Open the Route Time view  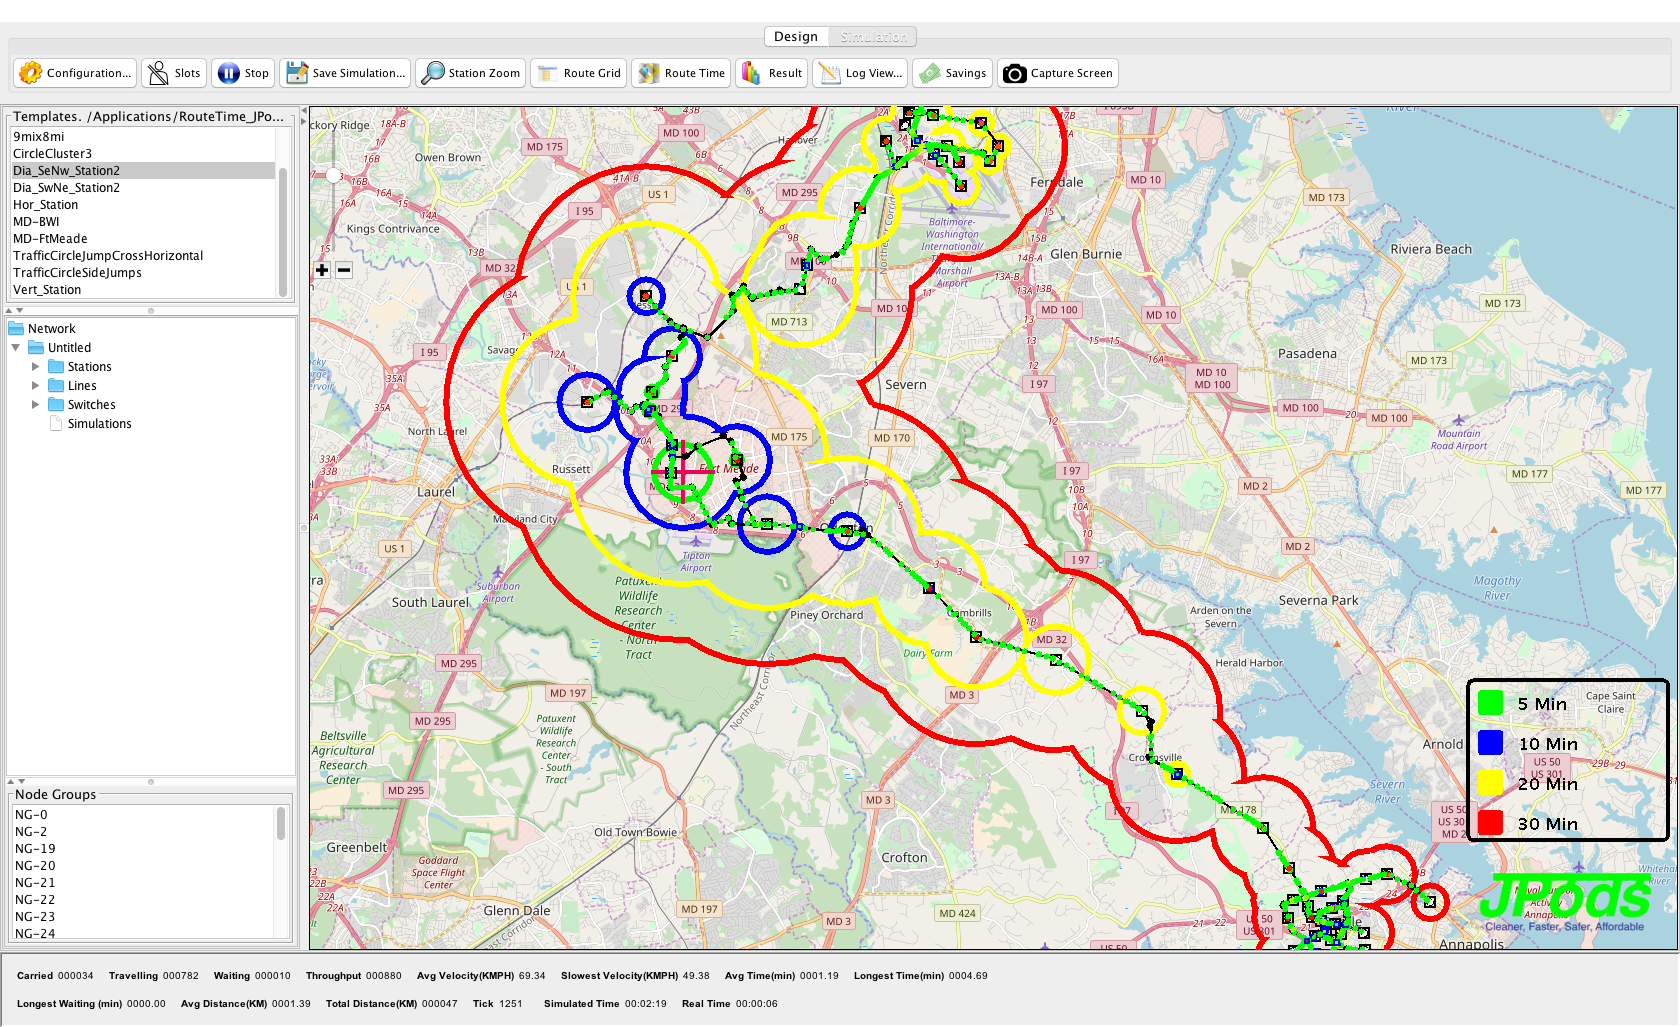point(682,73)
